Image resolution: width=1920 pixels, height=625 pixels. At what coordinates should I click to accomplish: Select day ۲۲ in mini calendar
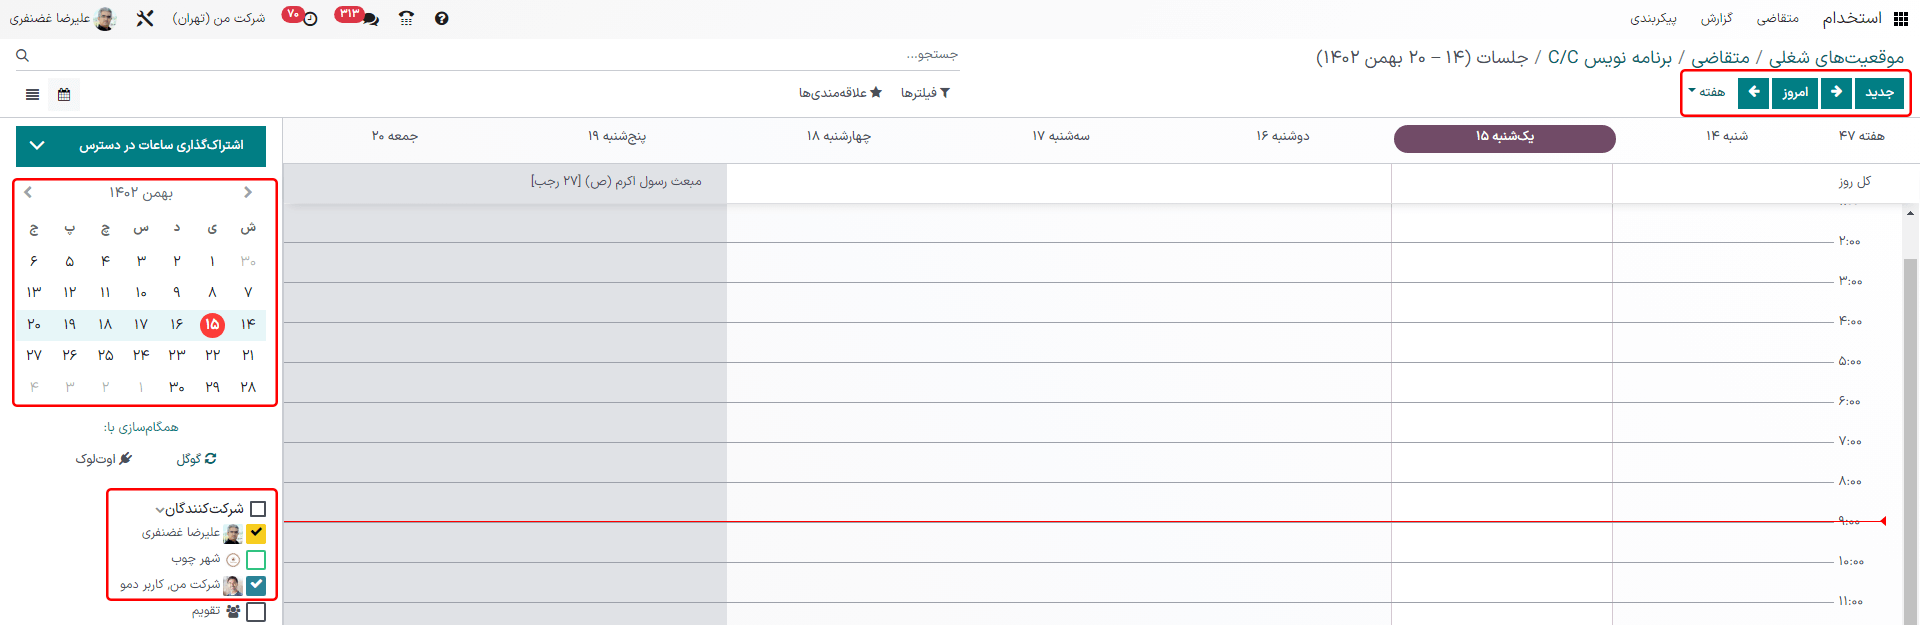tap(212, 355)
